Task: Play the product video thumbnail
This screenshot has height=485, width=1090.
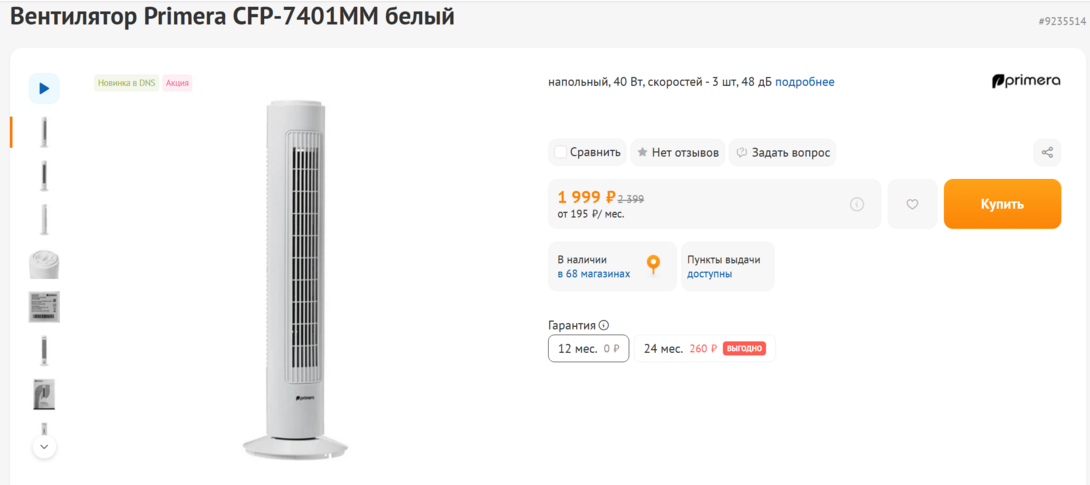Action: 44,88
